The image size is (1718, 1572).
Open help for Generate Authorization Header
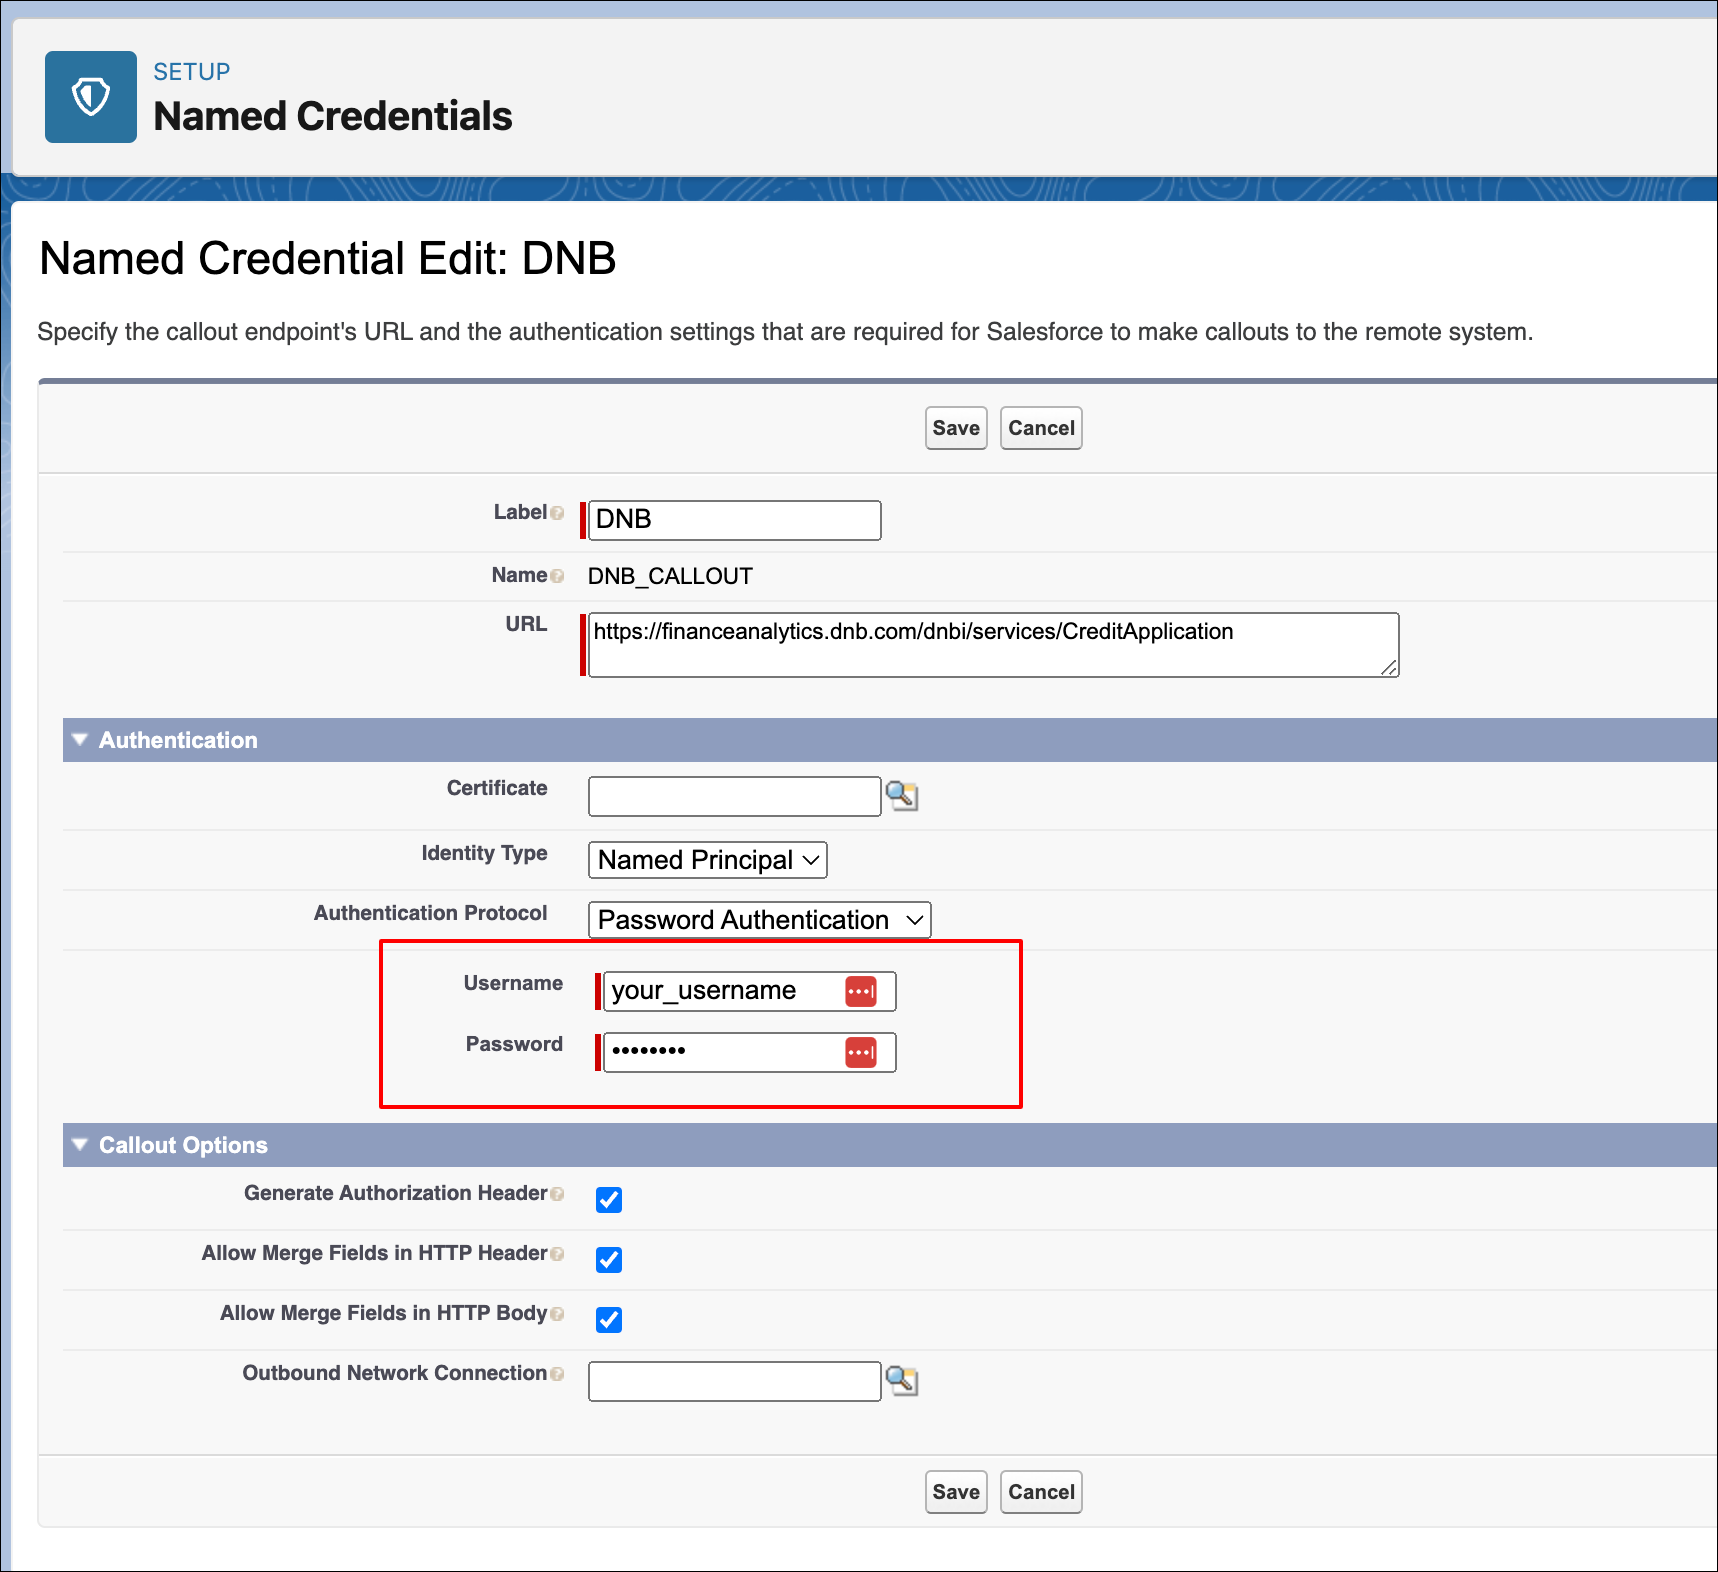coord(557,1194)
